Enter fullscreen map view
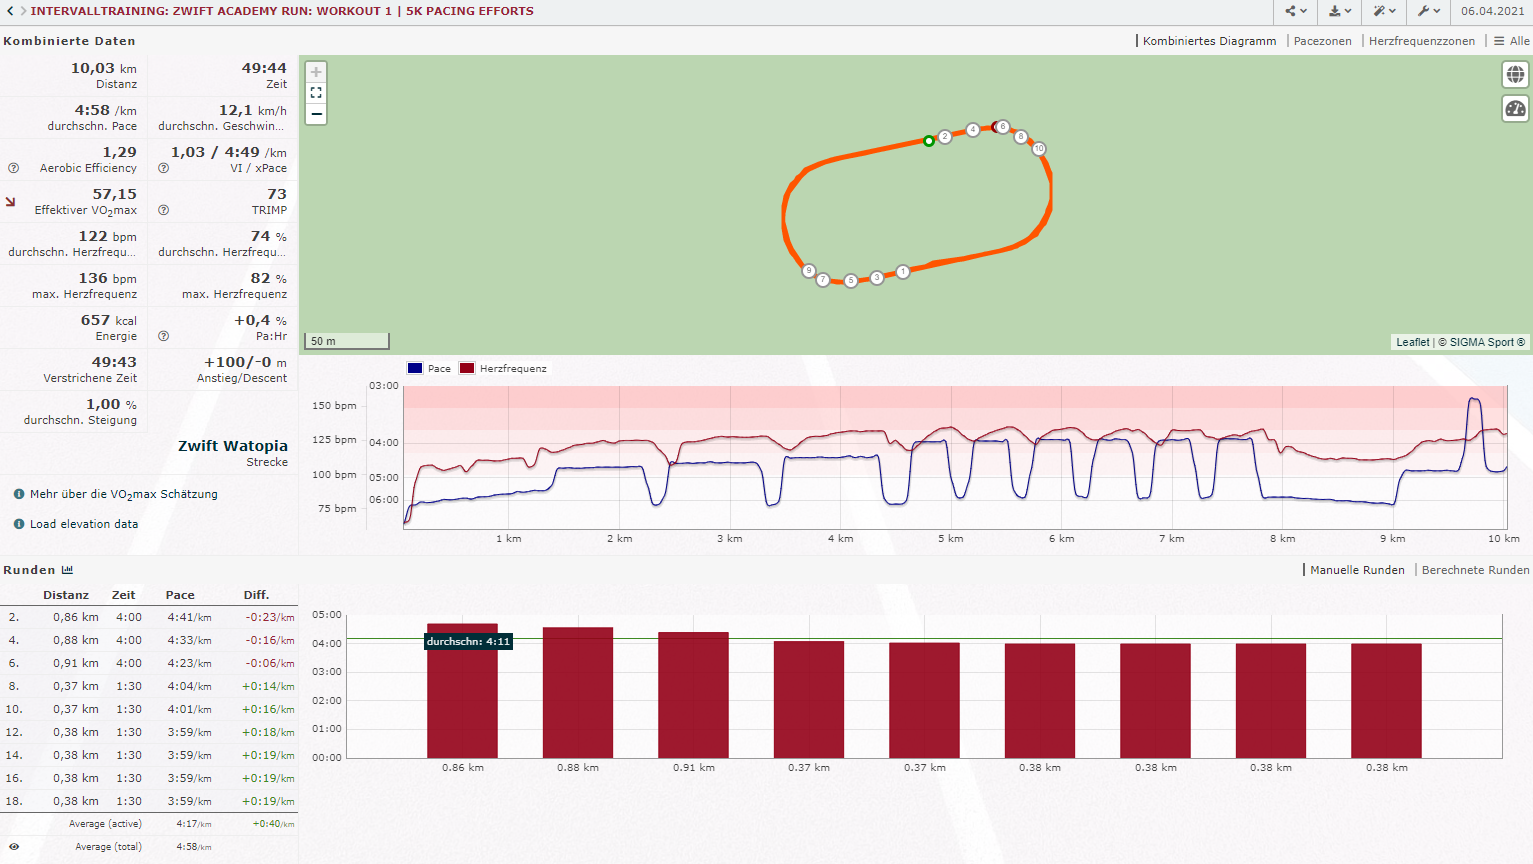This screenshot has height=864, width=1533. click(316, 93)
